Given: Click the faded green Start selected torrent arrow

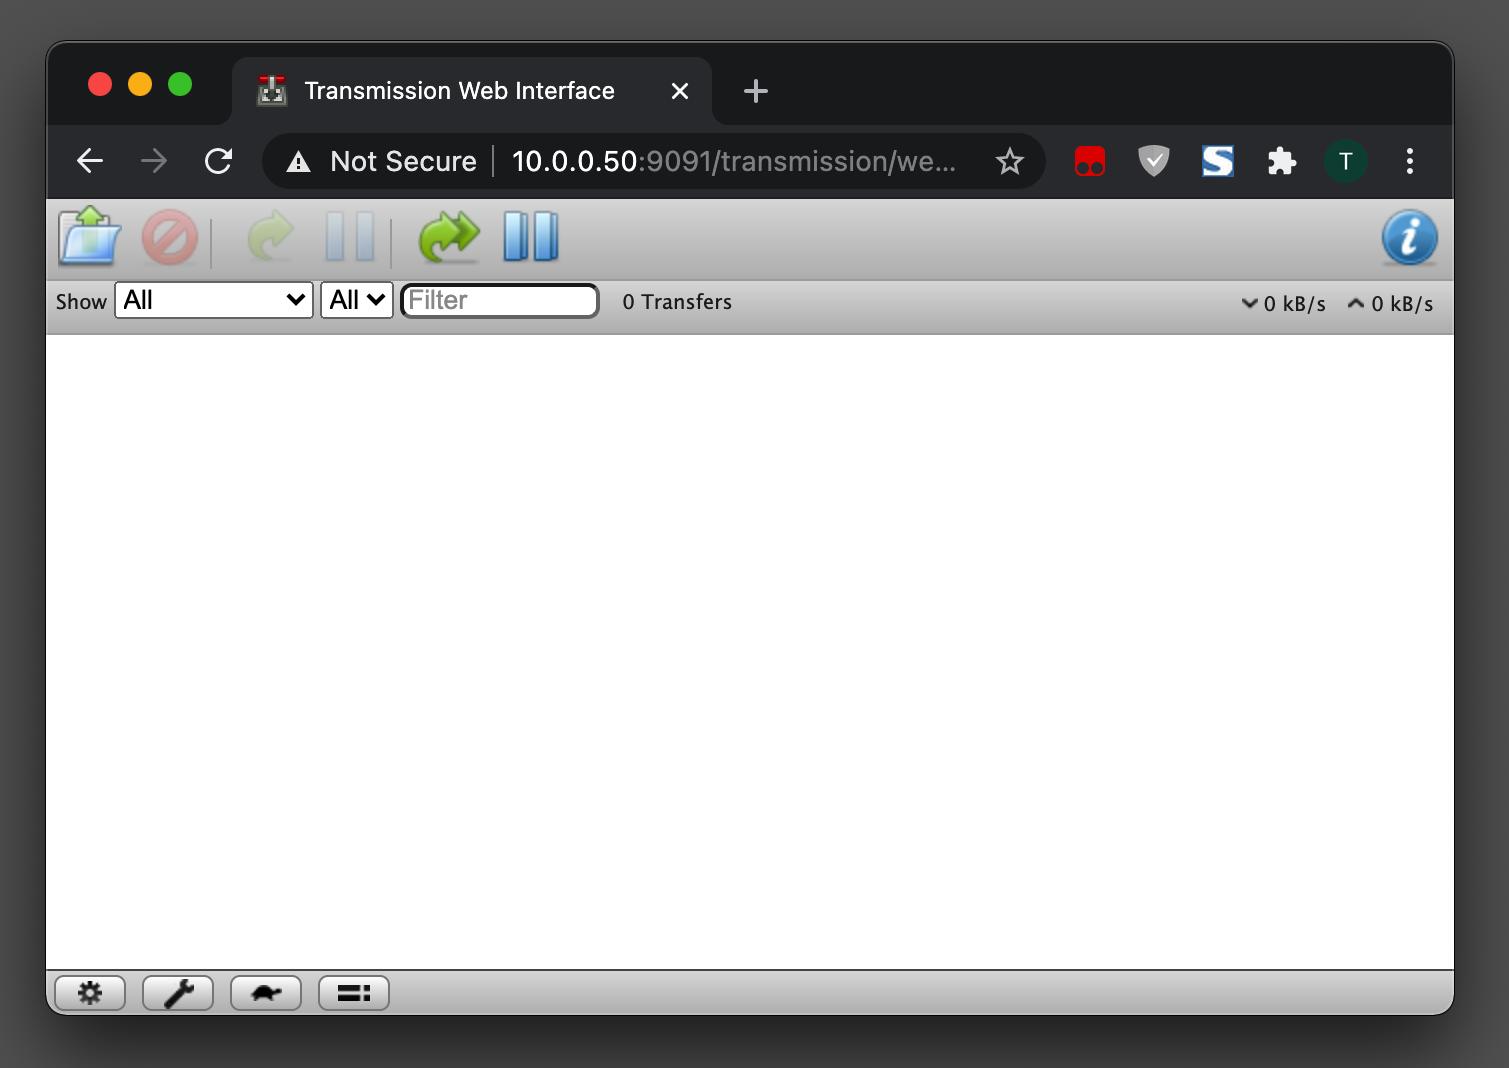Looking at the screenshot, I should 270,236.
